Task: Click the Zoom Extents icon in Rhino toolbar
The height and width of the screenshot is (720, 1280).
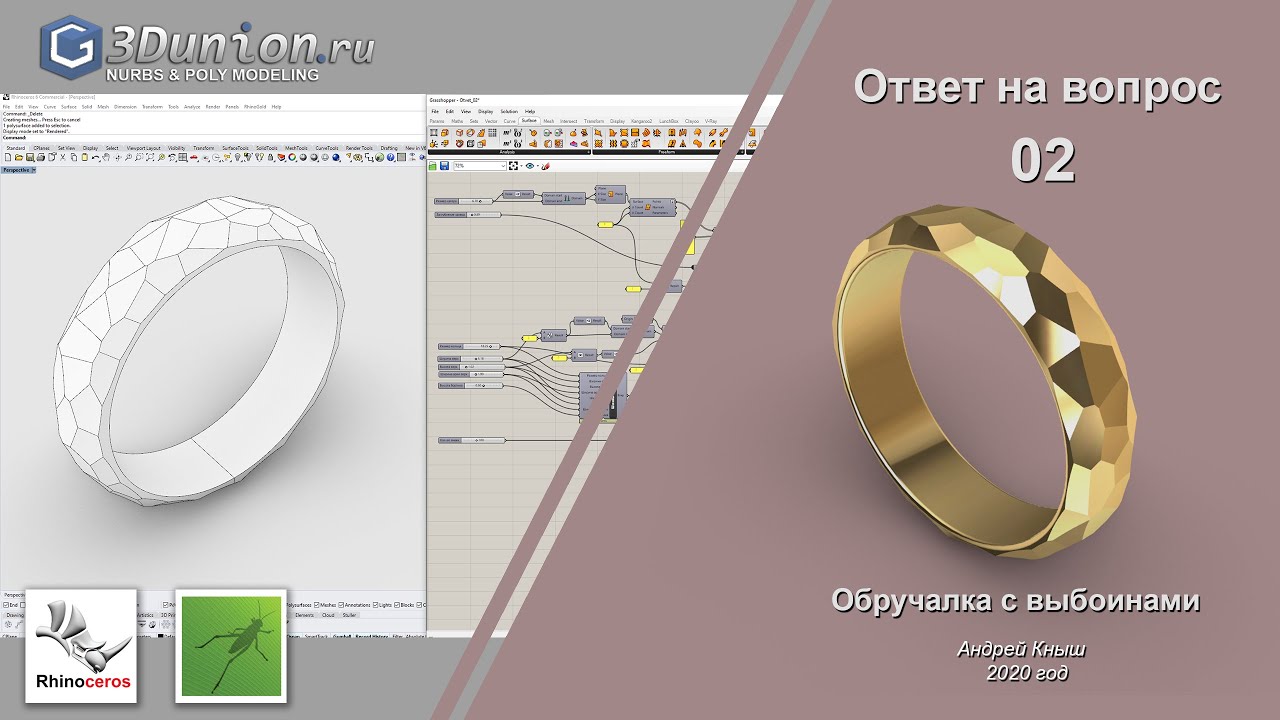Action: click(x=150, y=157)
